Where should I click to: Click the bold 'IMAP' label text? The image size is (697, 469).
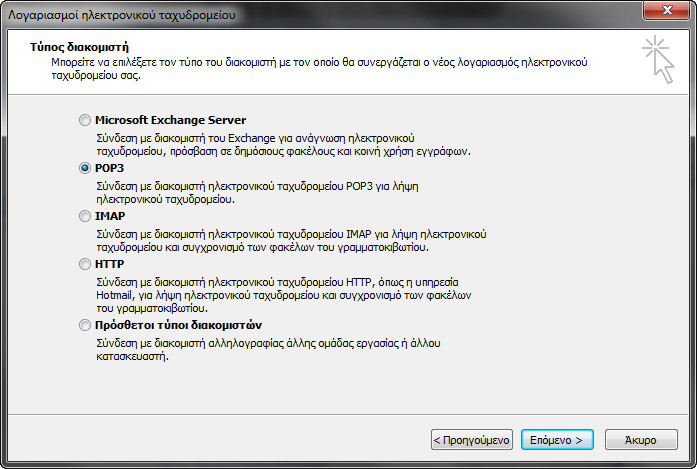pyautogui.click(x=110, y=216)
